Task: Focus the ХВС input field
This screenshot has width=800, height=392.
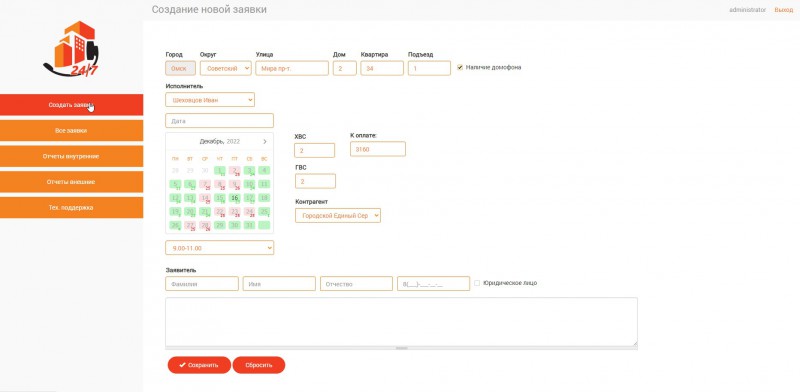Action: pos(314,151)
